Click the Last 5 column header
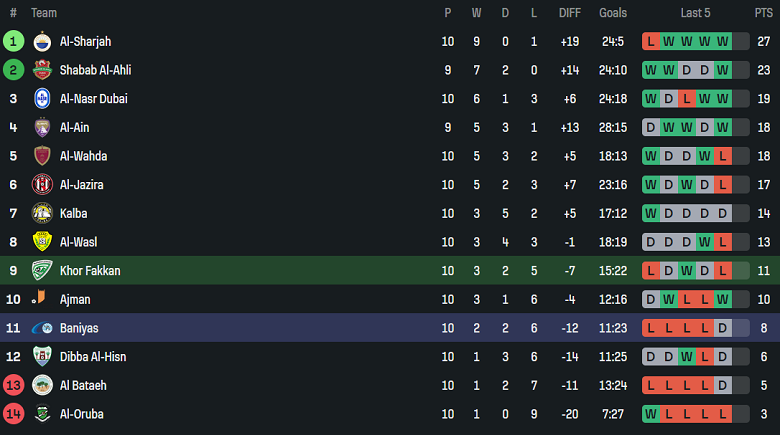Viewport: 780px width, 435px height. point(695,13)
